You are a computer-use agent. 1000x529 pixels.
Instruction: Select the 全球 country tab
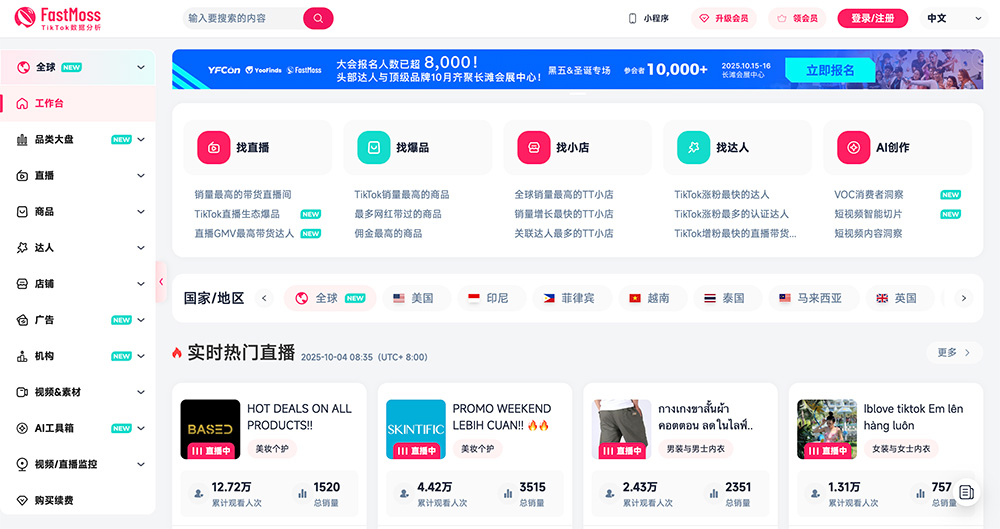[x=330, y=298]
